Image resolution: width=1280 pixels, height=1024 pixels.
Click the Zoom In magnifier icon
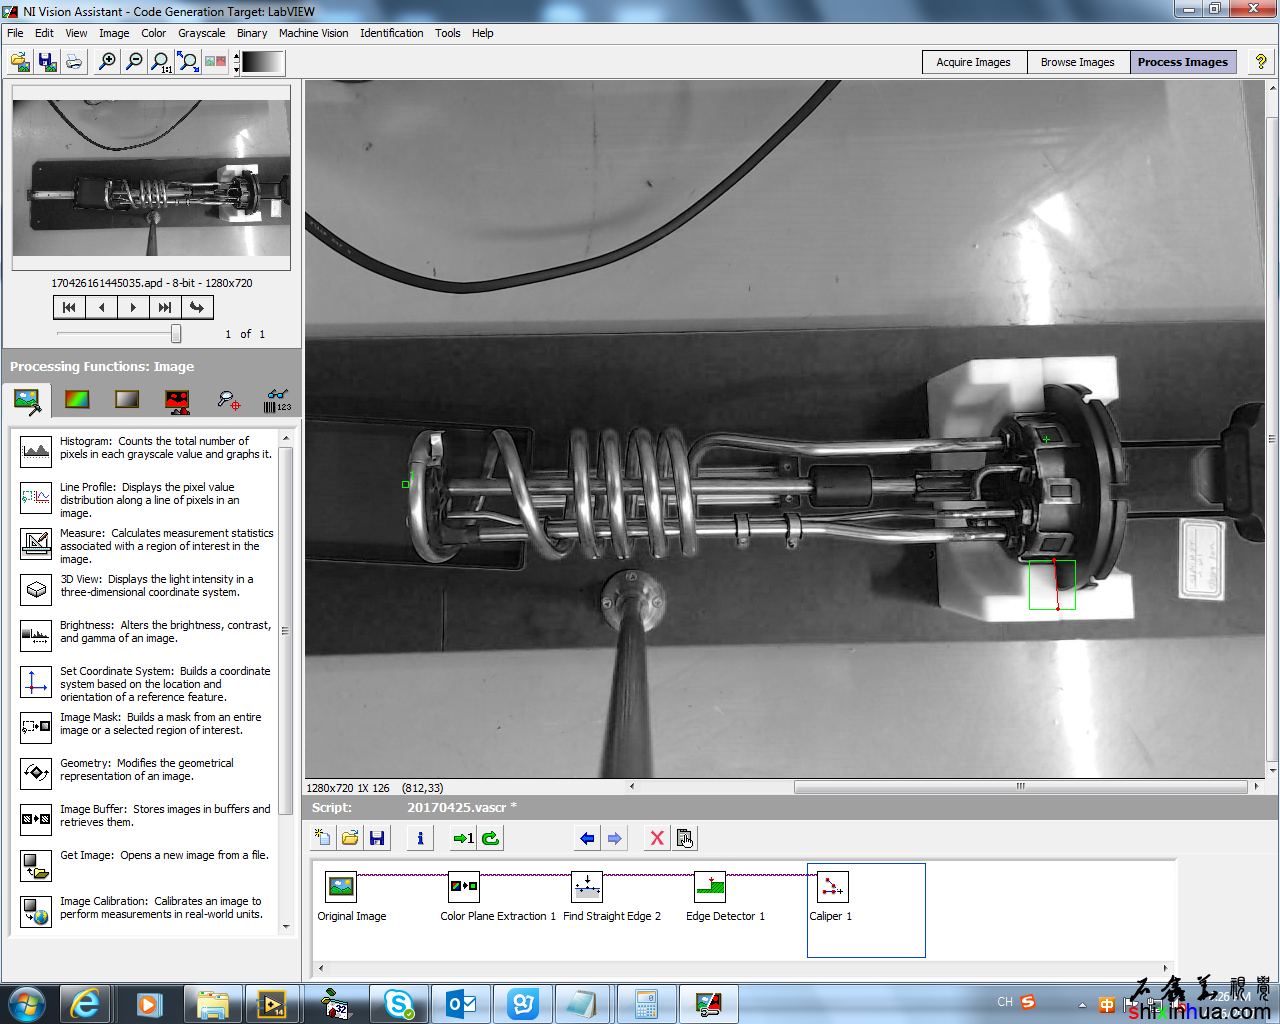107,62
